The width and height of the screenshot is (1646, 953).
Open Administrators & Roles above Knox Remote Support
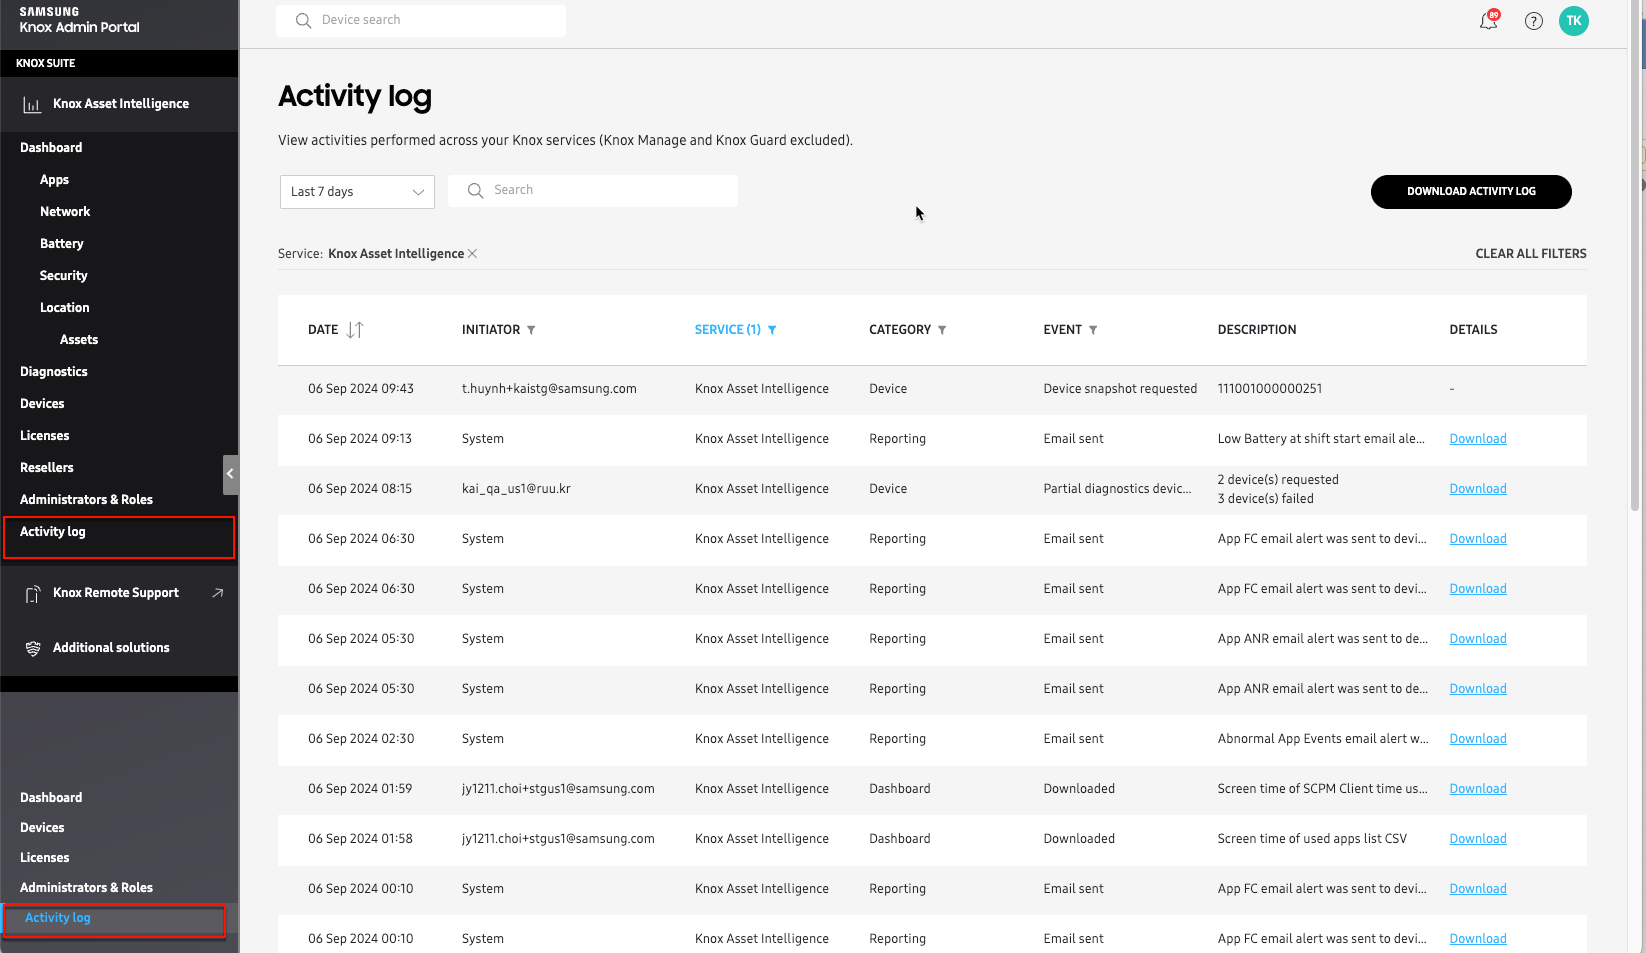pyautogui.click(x=86, y=500)
